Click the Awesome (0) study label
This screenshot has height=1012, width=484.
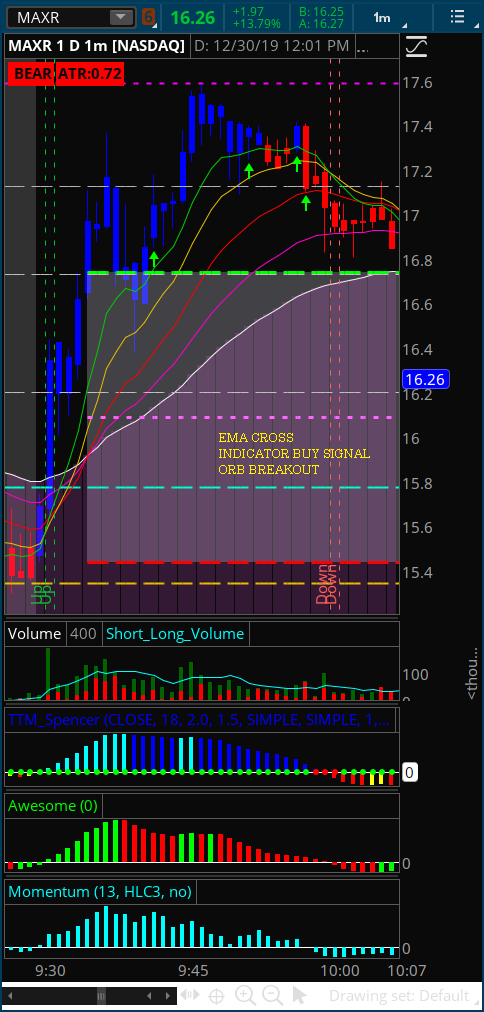52,805
